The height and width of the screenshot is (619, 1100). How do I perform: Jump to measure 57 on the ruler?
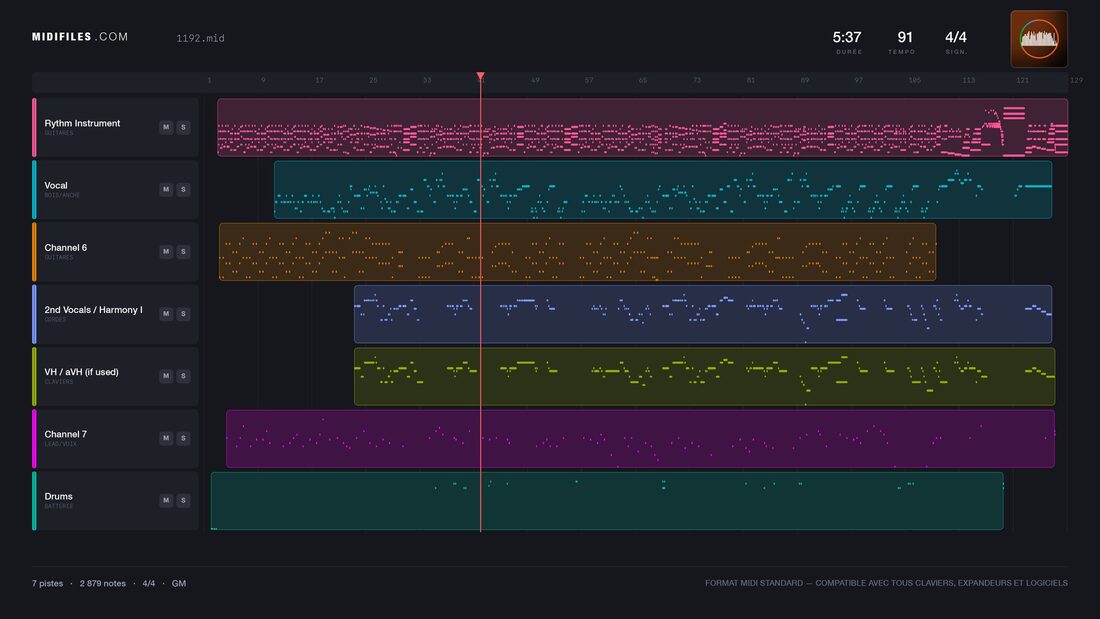589,80
